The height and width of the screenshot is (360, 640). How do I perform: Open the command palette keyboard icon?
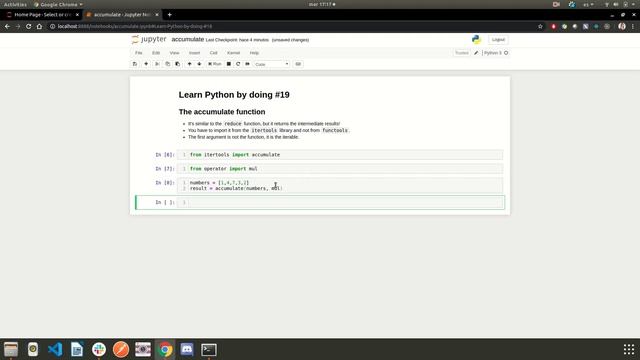coord(298,64)
